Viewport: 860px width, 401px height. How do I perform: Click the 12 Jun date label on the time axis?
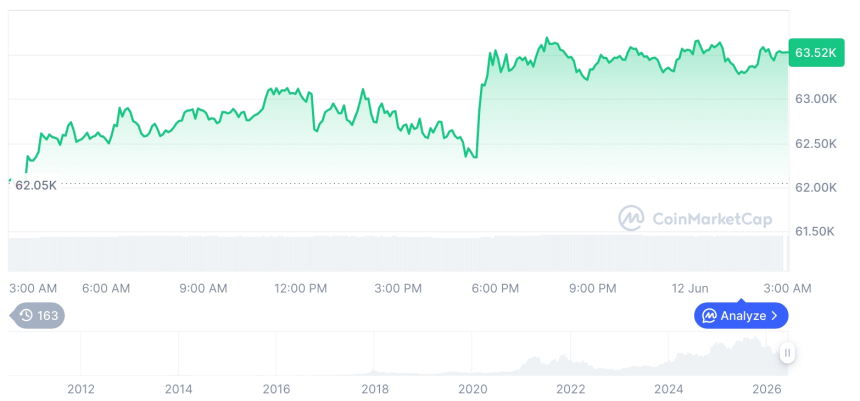point(690,288)
